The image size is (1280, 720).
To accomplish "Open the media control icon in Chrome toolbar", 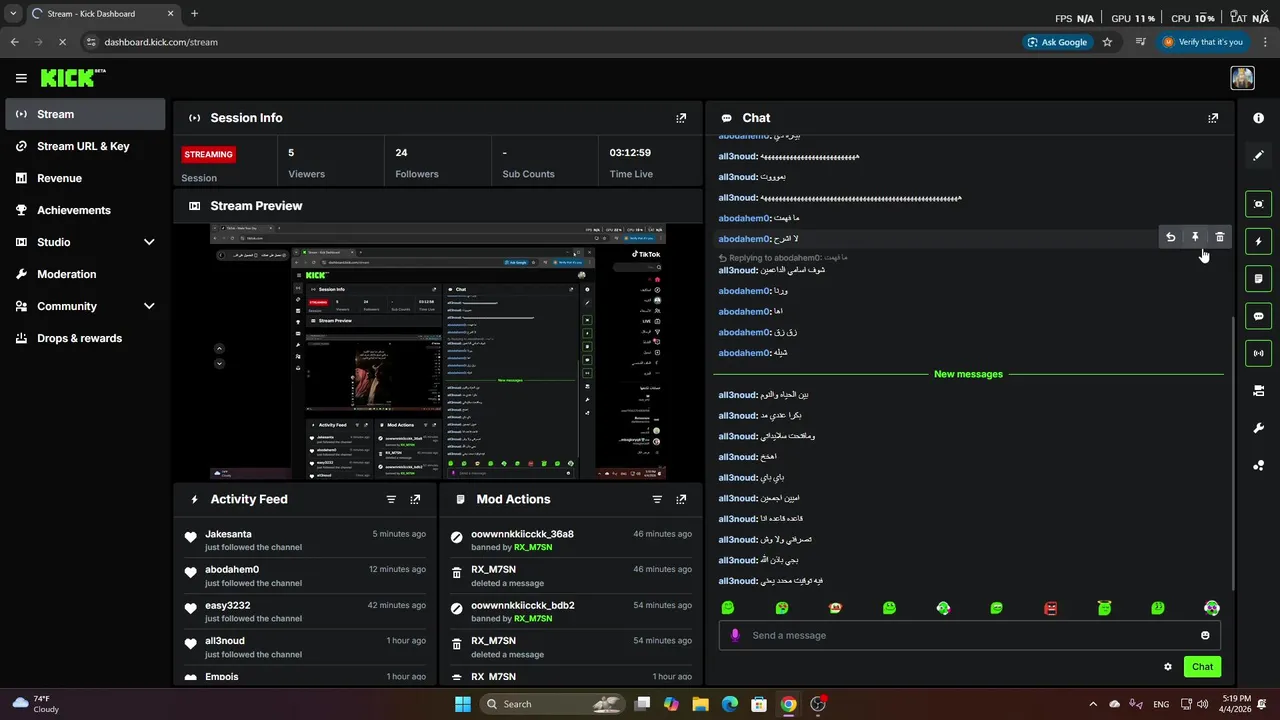I will [x=1141, y=42].
